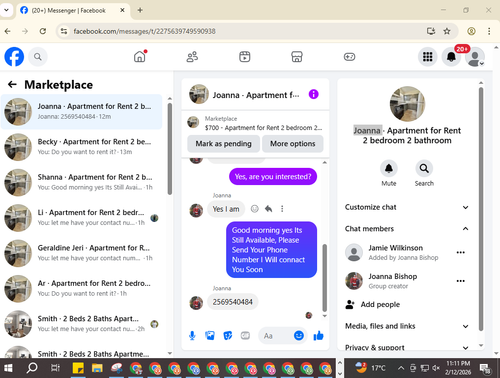
Task: Open the Shanna apartment conversation
Action: coord(82,182)
